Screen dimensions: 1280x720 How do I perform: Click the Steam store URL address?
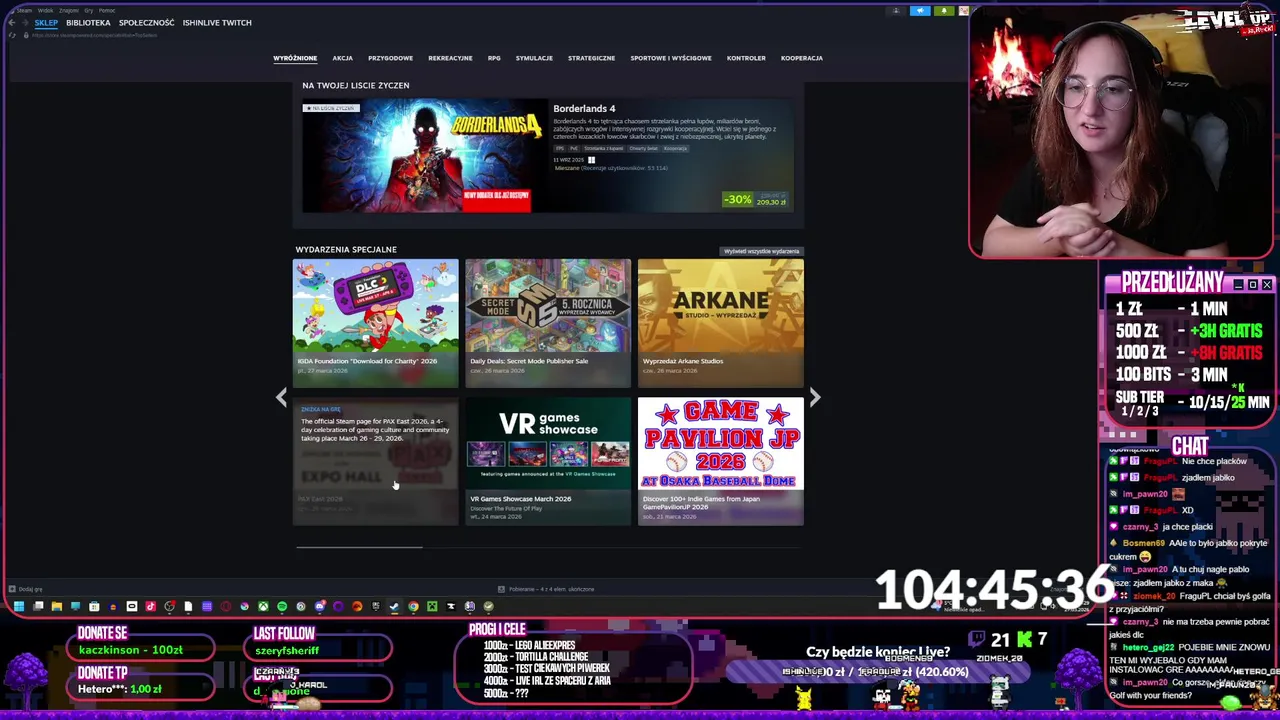click(95, 35)
